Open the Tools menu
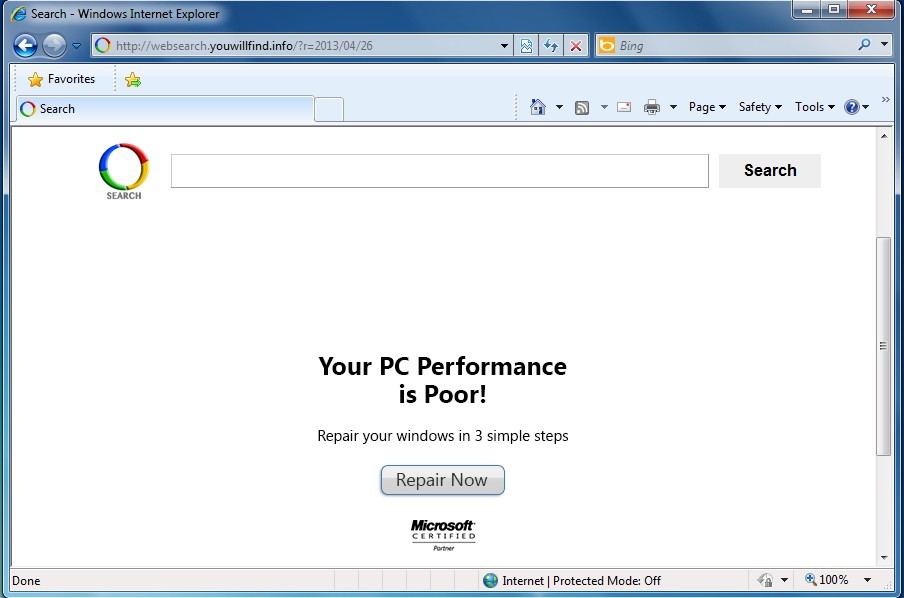904x598 pixels. [x=815, y=107]
